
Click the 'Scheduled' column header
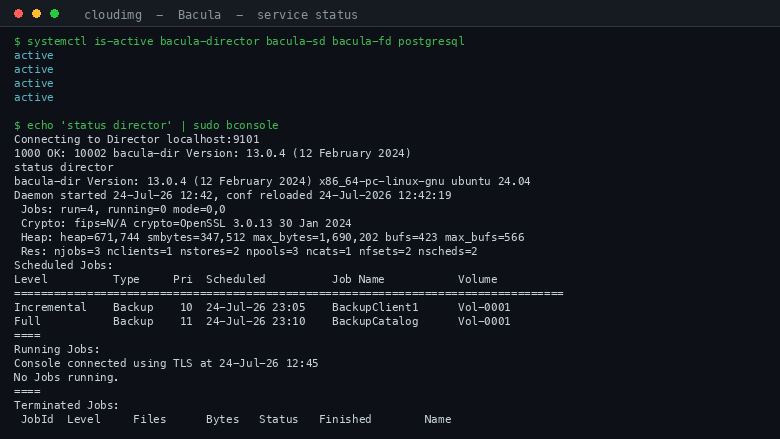click(x=236, y=279)
